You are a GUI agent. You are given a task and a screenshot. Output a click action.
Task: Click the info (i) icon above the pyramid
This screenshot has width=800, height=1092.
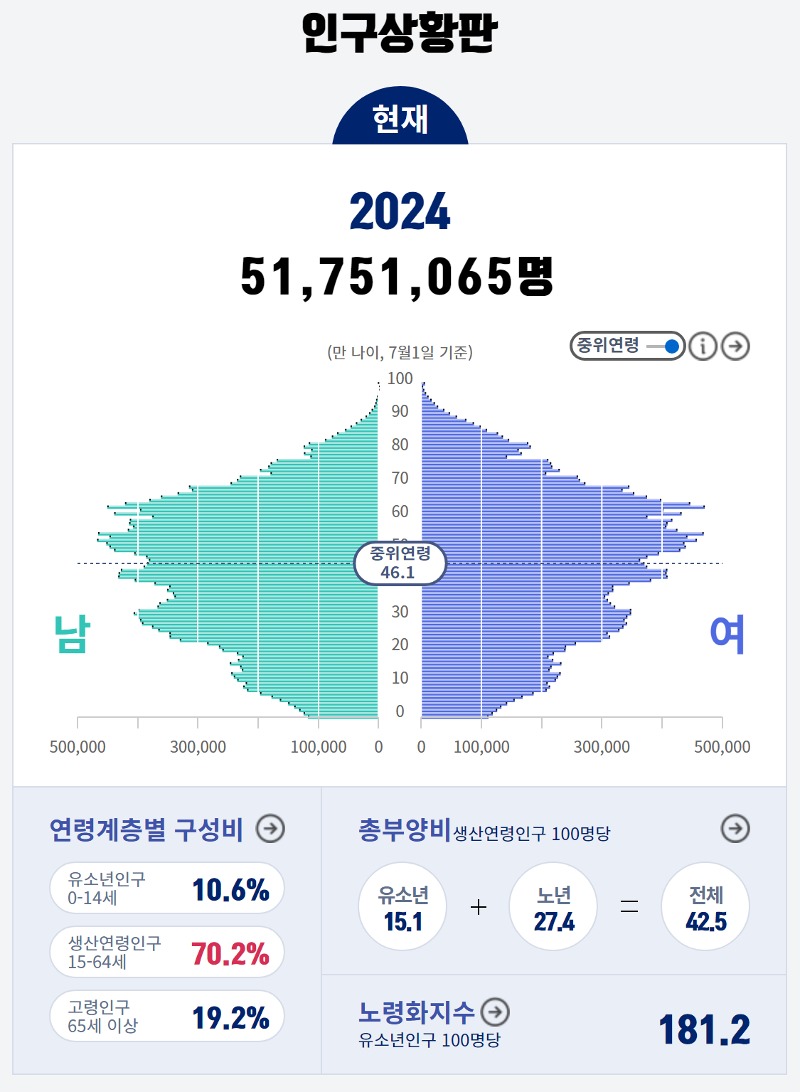click(703, 346)
